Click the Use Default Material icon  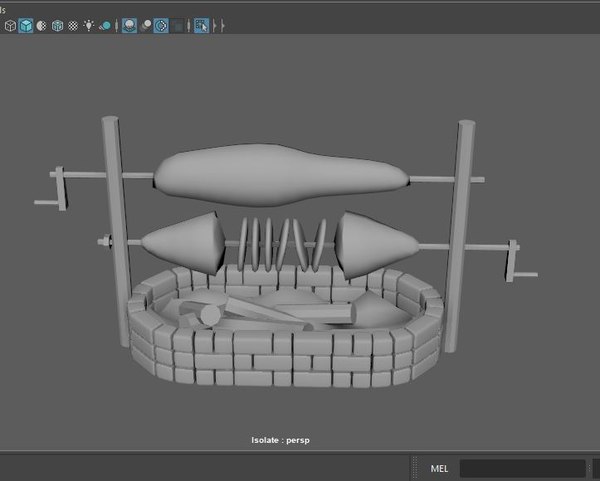(x=41, y=25)
